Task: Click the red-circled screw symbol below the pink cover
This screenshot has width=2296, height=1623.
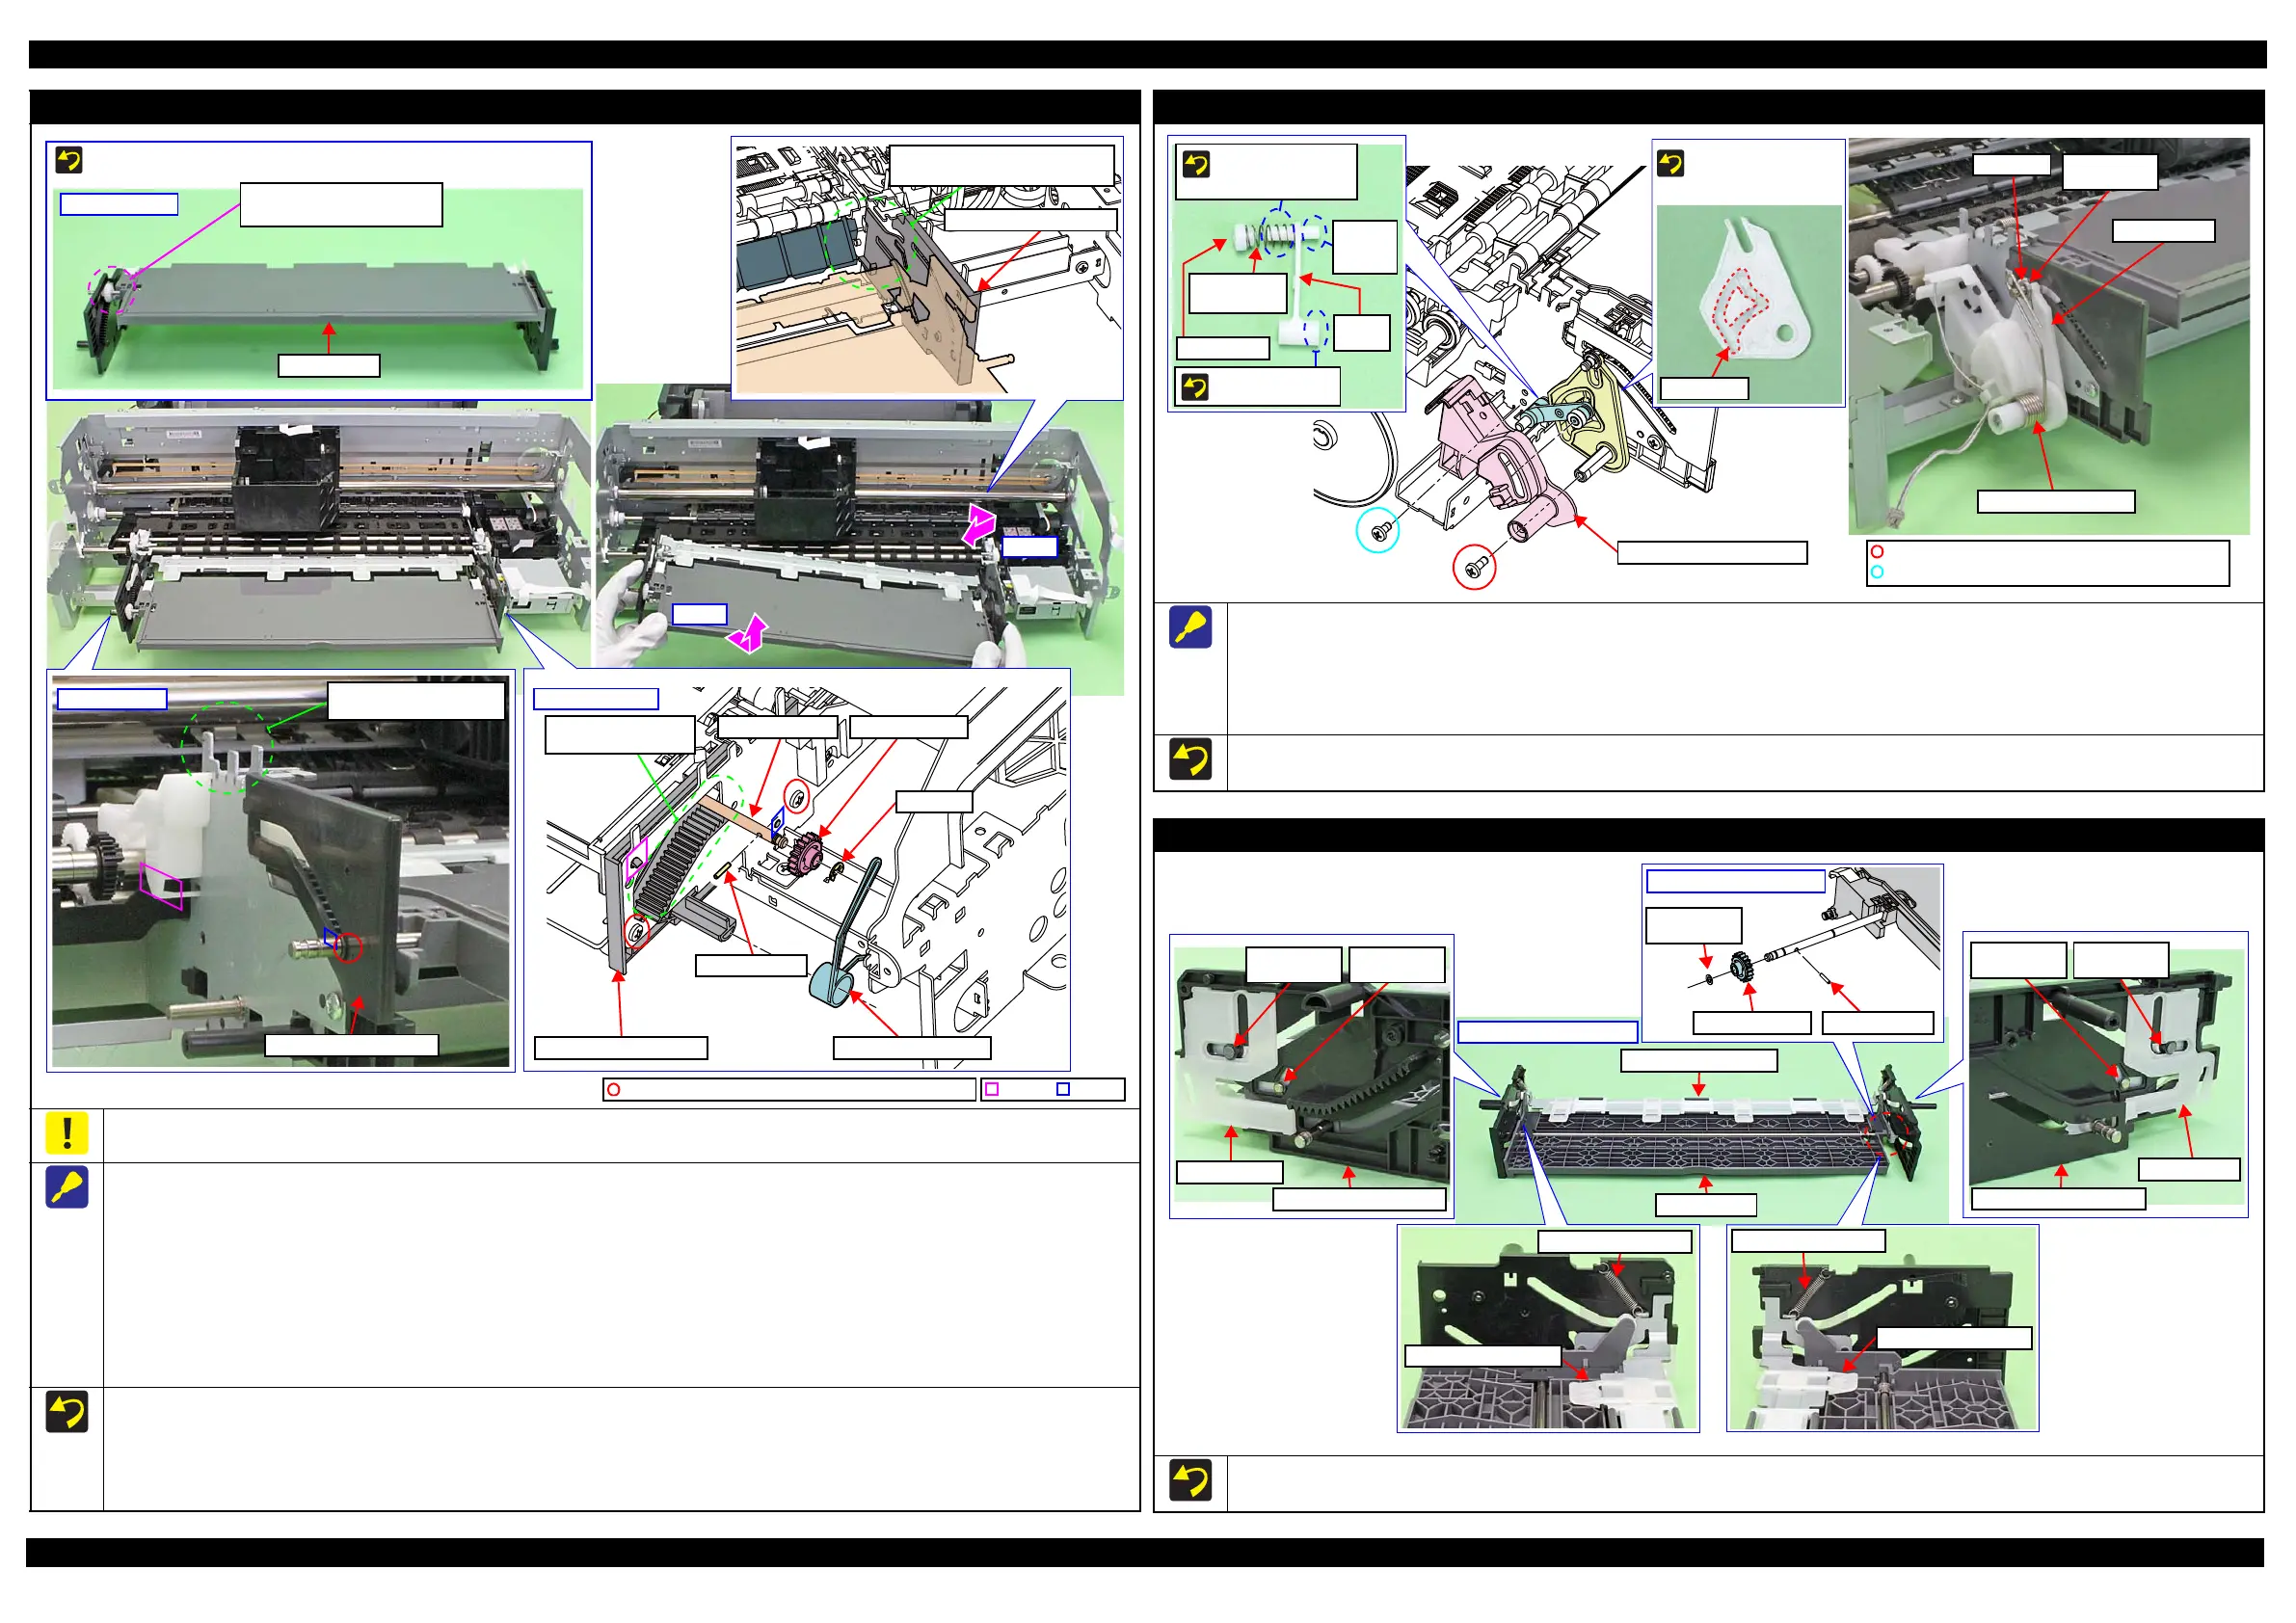Action: tap(1475, 568)
